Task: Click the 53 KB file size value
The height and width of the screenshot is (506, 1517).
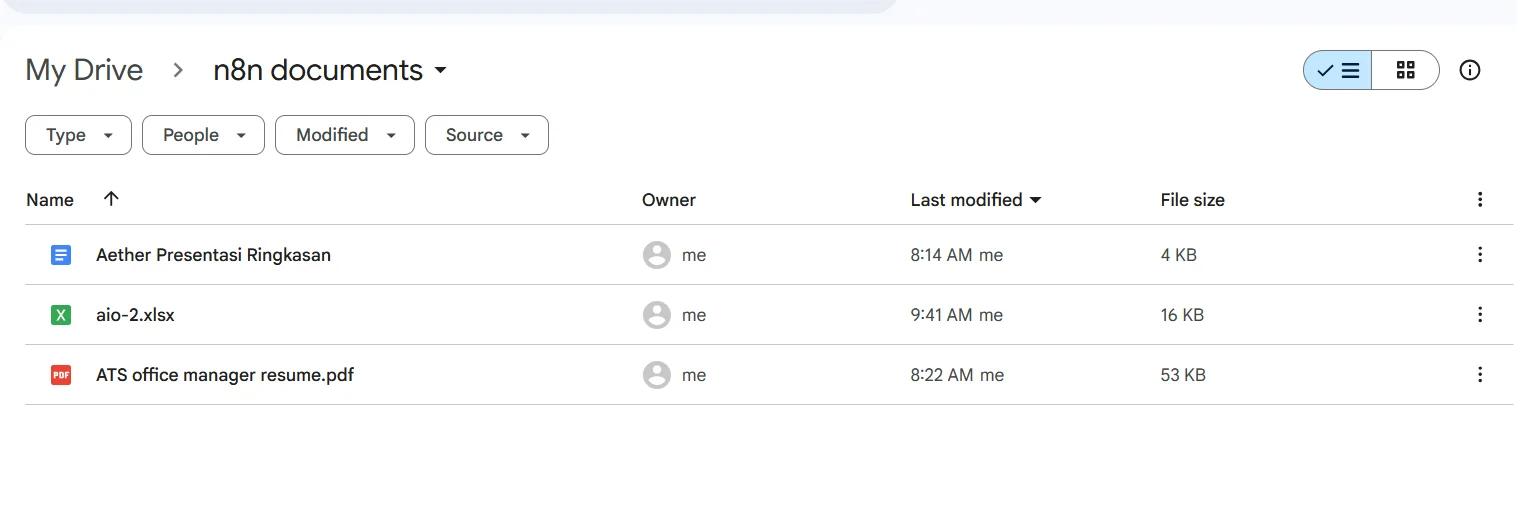Action: pos(1183,375)
